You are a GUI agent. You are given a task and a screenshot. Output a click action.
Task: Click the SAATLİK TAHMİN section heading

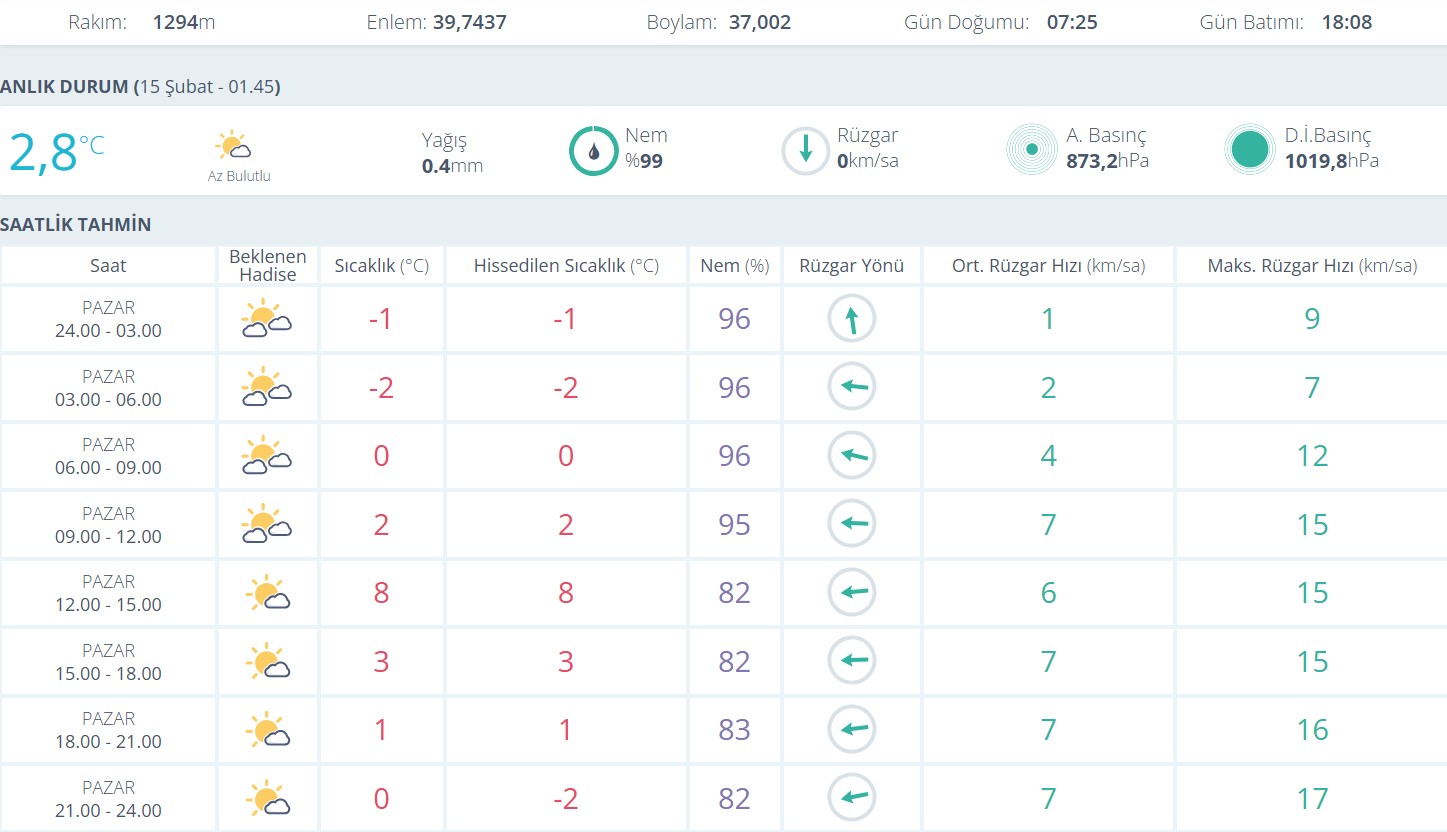pos(76,225)
